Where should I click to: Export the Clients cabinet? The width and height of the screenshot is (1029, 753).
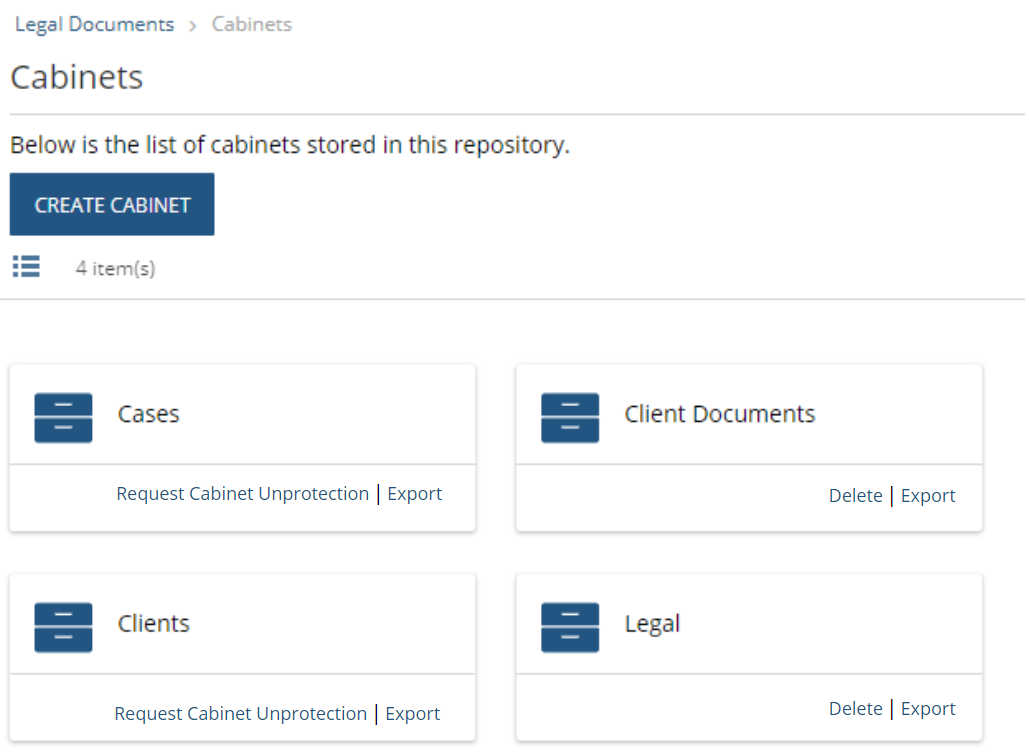click(x=412, y=714)
